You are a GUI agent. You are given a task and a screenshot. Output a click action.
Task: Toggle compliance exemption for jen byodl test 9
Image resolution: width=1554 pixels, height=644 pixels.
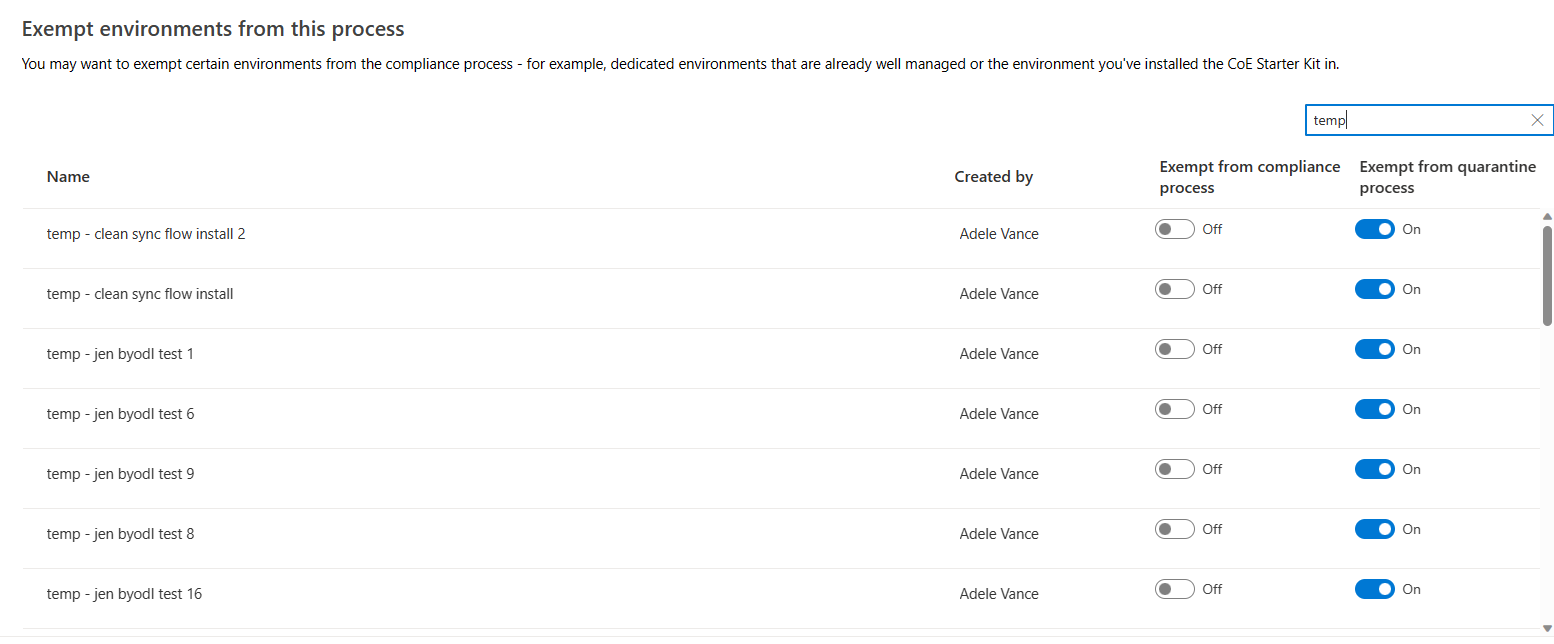point(1174,470)
